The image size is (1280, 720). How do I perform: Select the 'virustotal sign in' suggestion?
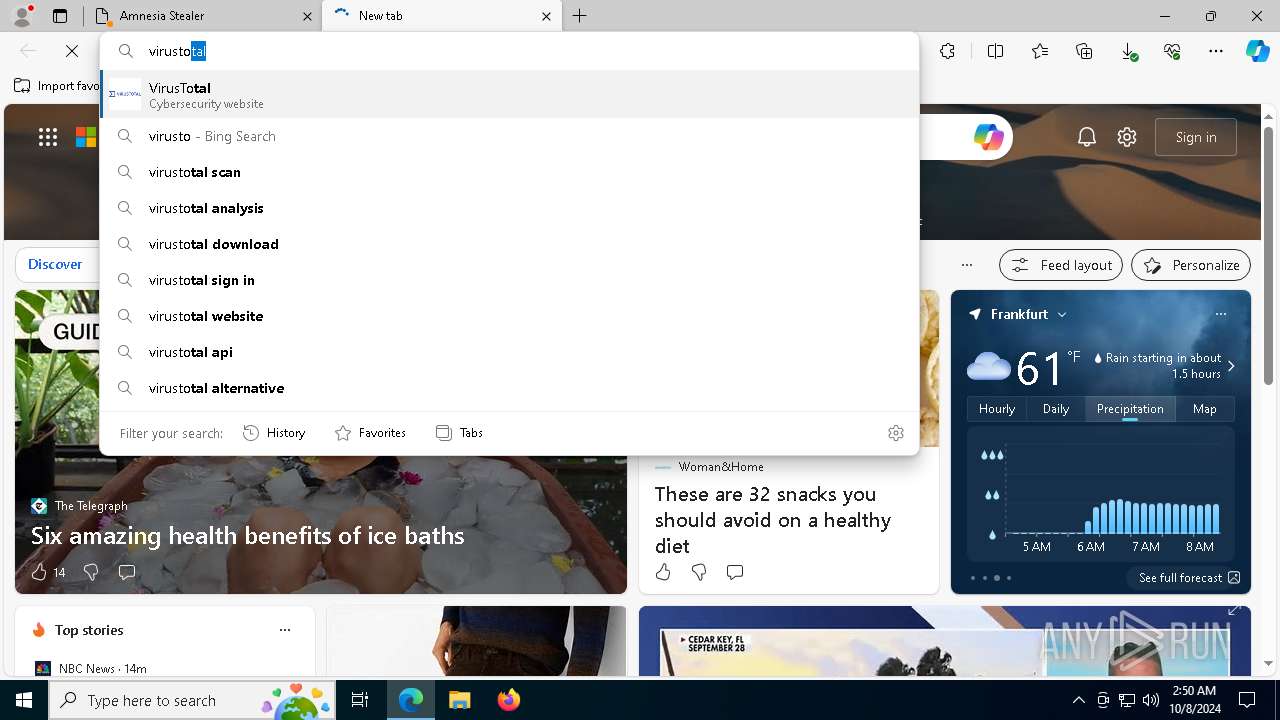coord(509,280)
